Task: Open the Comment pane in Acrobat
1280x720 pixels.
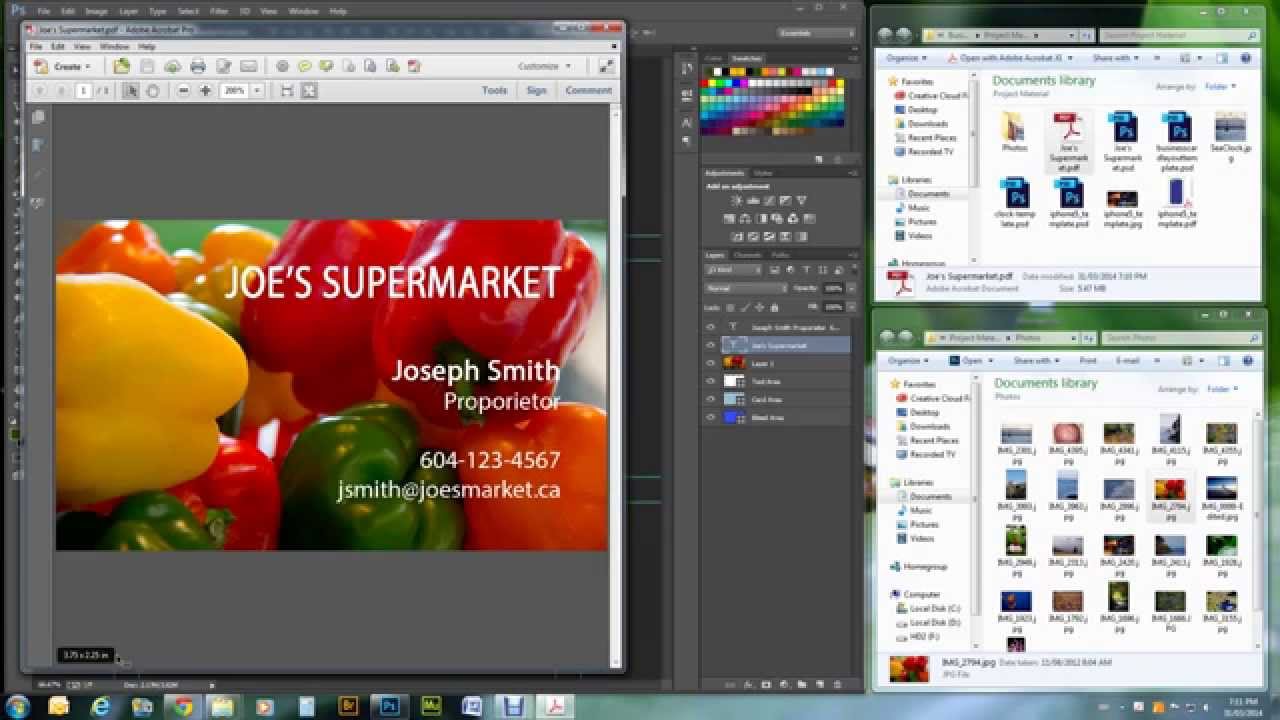Action: pos(588,90)
